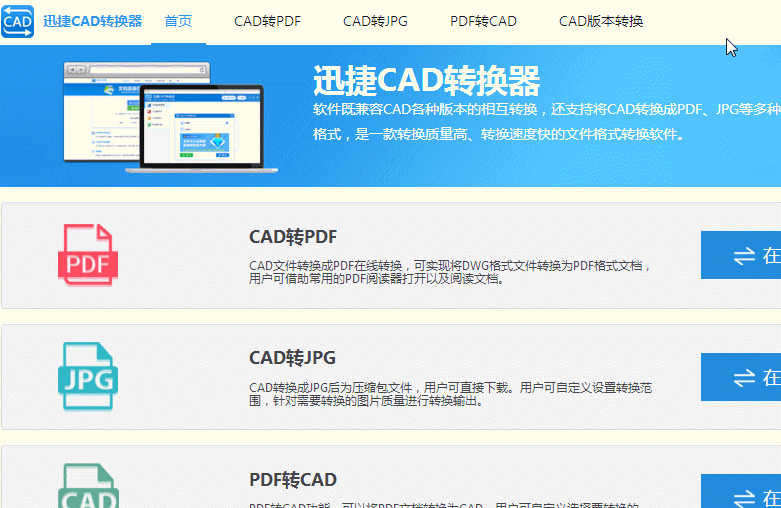The height and width of the screenshot is (508, 781).
Task: Switch to the CAD转PDF menu item
Action: 267,21
